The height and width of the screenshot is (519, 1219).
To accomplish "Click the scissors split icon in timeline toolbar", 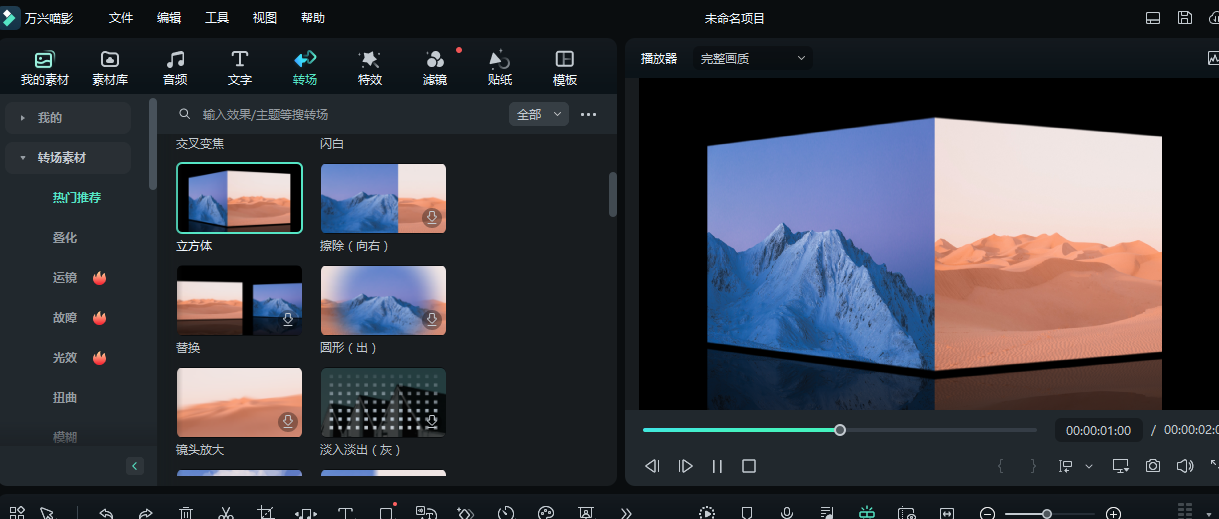I will pyautogui.click(x=226, y=513).
